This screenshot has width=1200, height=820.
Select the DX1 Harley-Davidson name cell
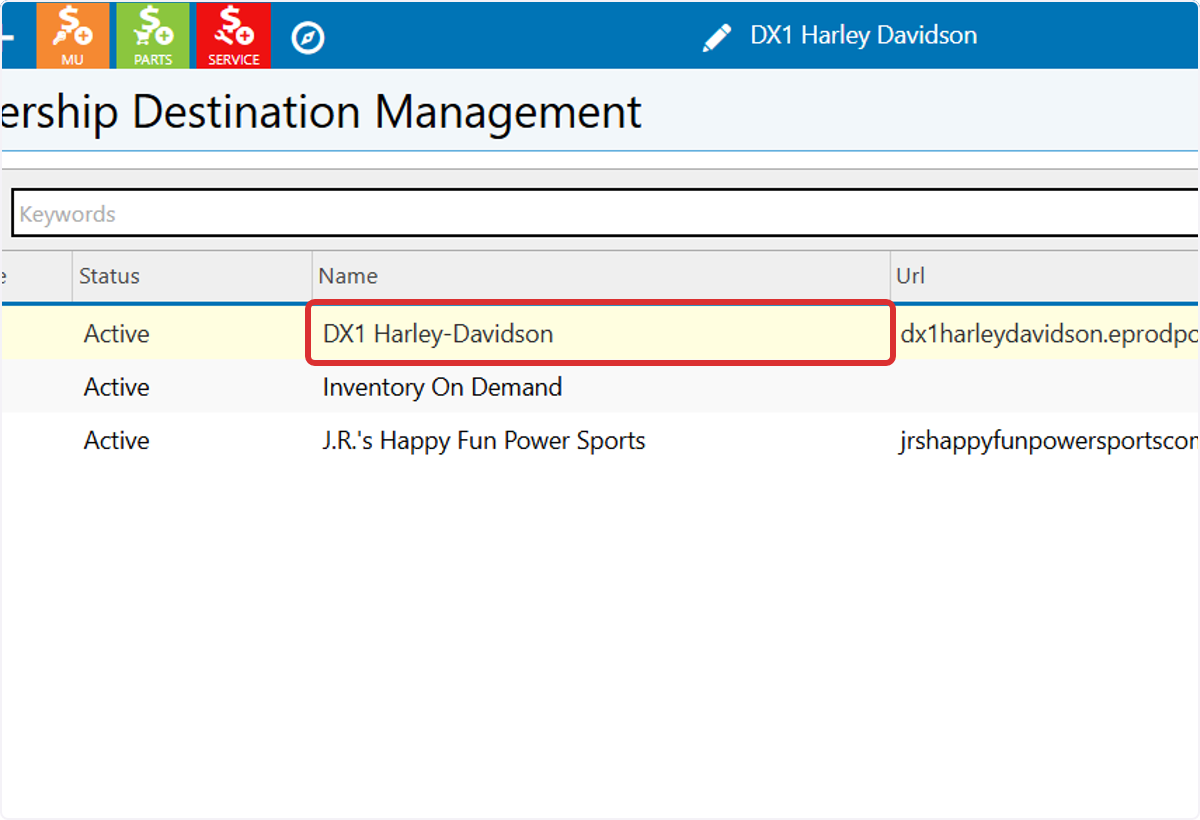(x=600, y=333)
